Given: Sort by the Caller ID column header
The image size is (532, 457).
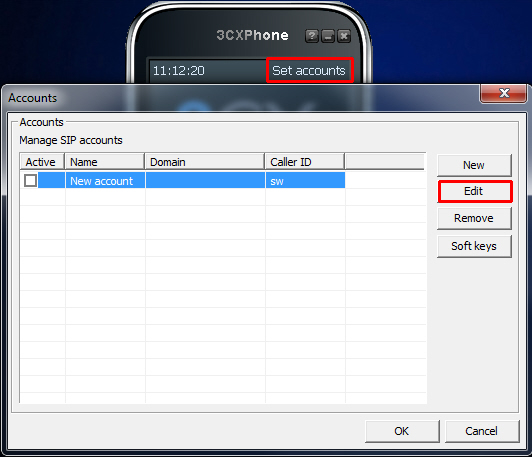Looking at the screenshot, I should tap(305, 161).
